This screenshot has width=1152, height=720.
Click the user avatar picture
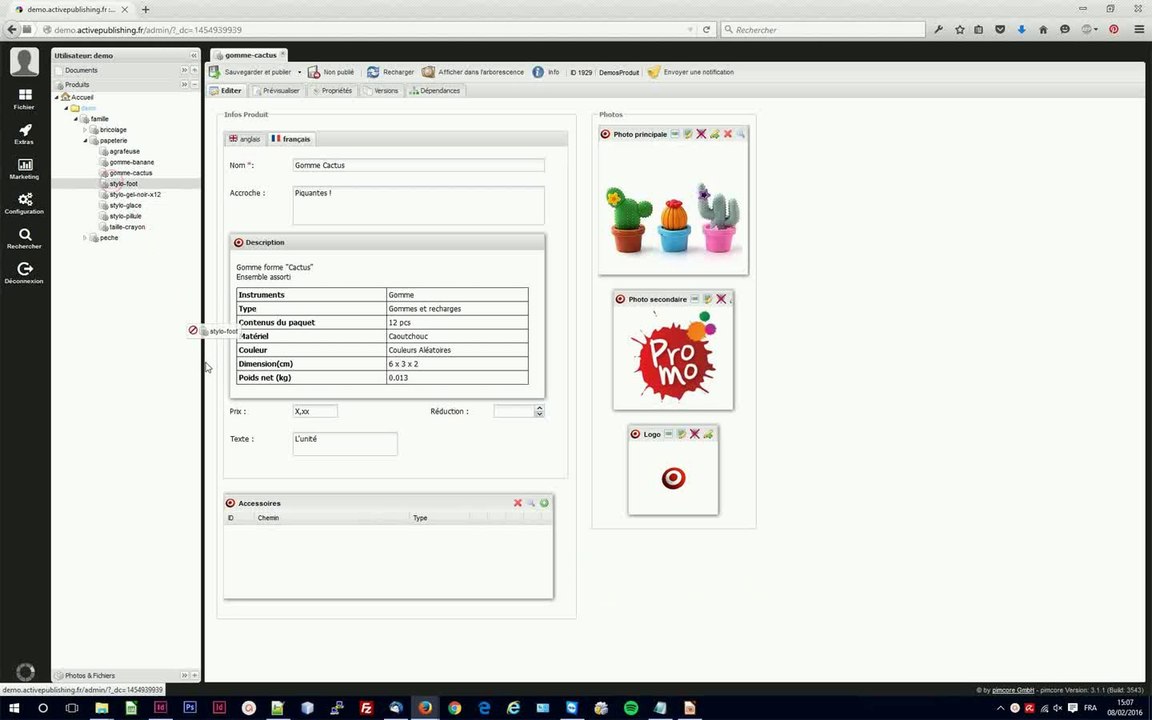point(24,62)
